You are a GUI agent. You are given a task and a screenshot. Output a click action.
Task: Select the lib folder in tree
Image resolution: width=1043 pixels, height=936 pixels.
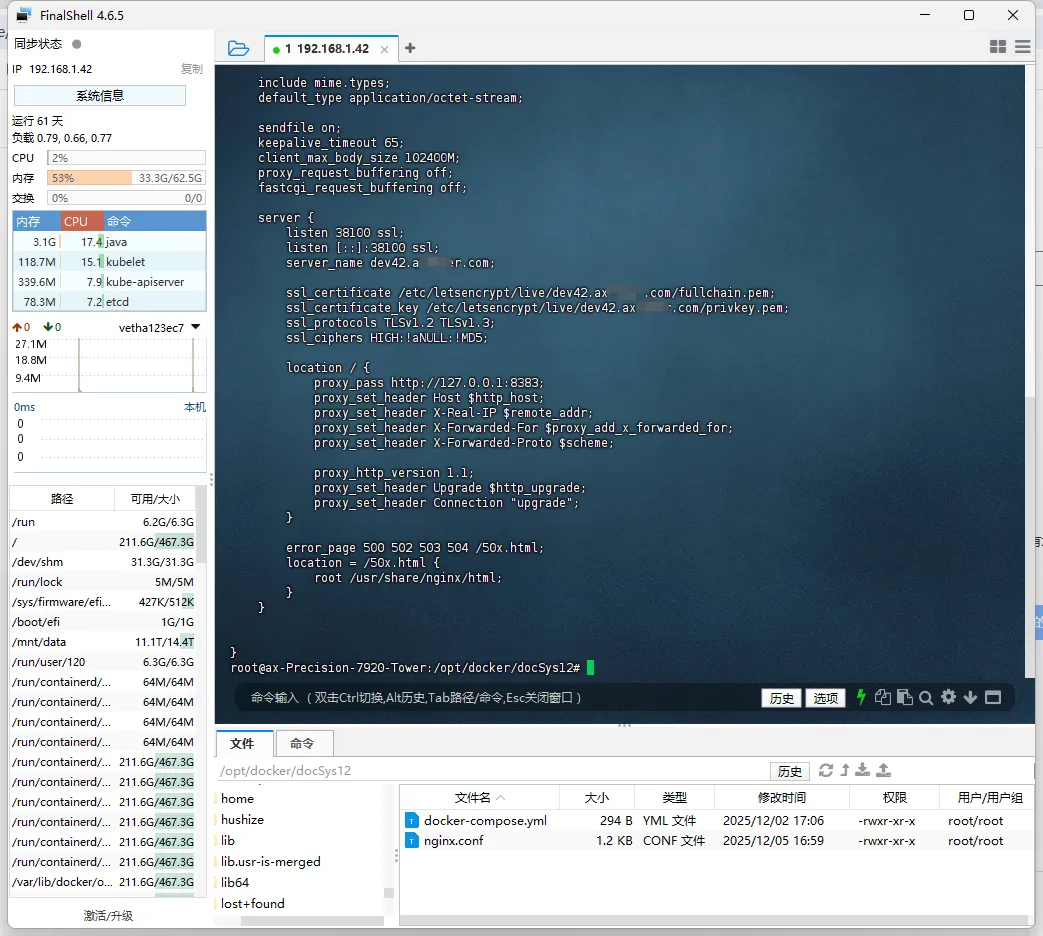[228, 840]
